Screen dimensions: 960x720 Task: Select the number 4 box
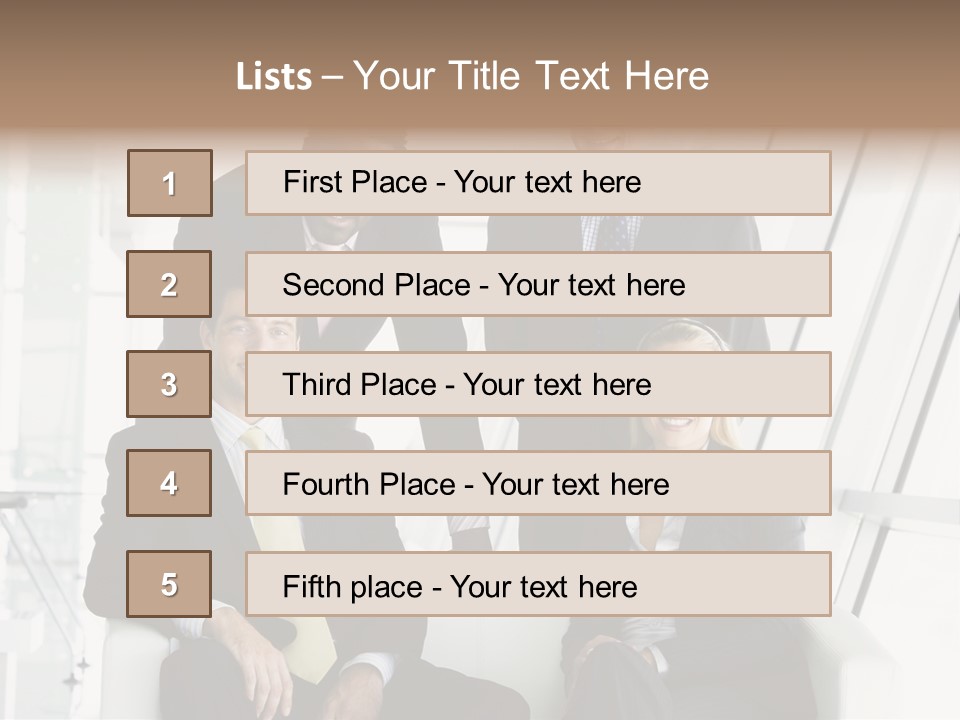(x=169, y=483)
